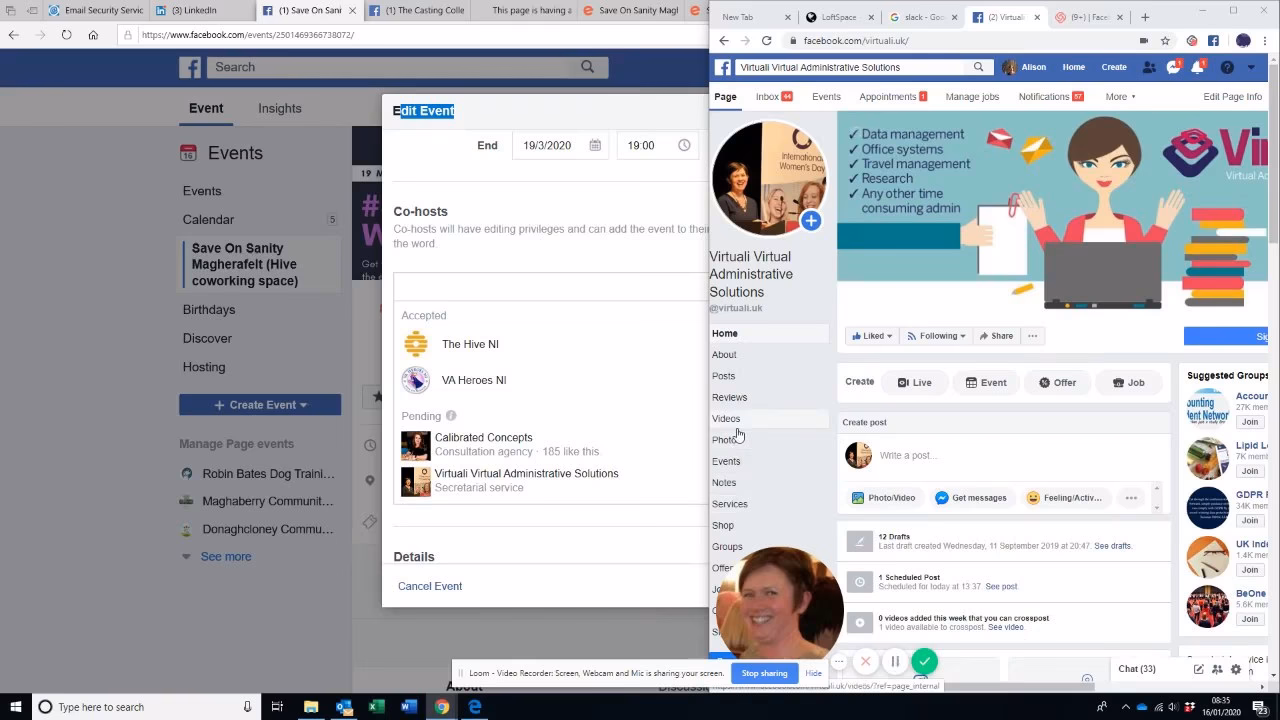
Task: Click the Windows search box
Action: point(145,707)
